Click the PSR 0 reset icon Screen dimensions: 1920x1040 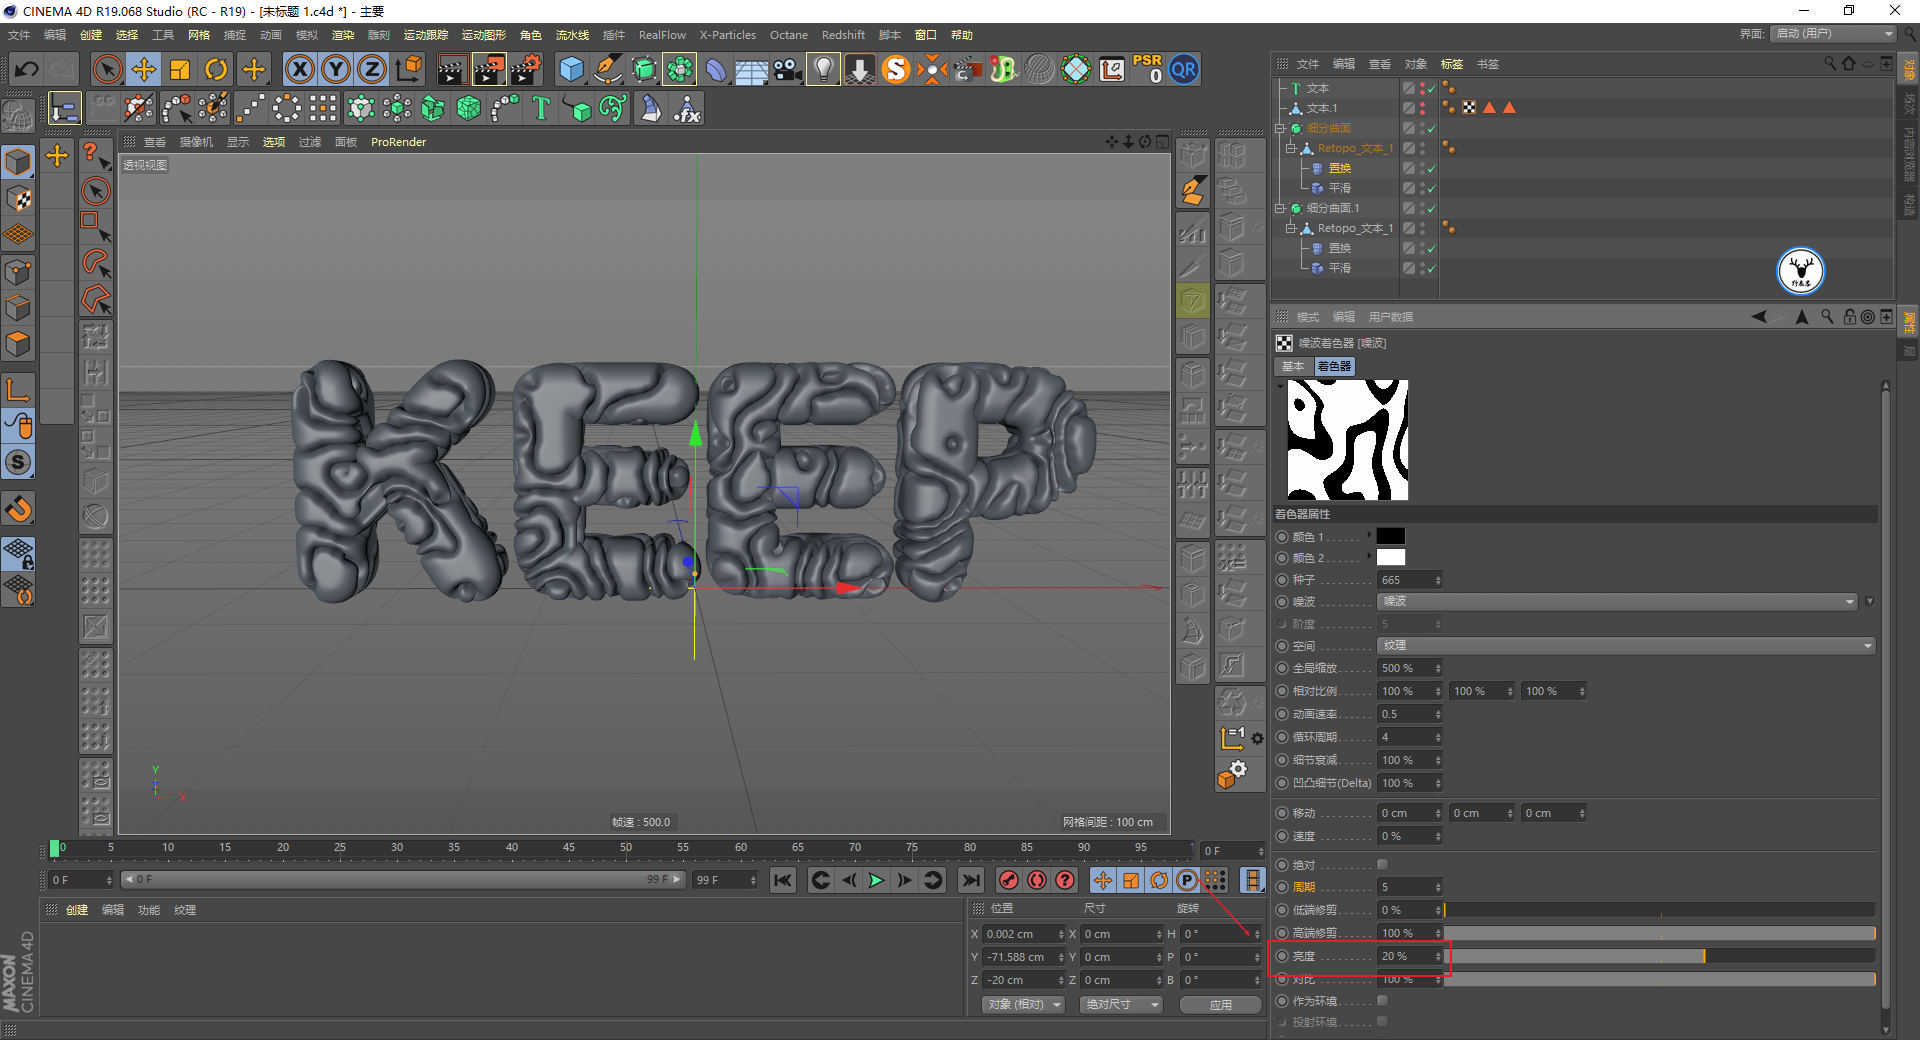pos(1147,70)
